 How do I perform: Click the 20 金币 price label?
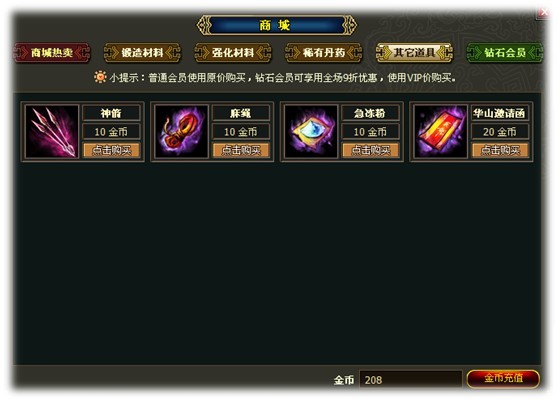[x=500, y=132]
